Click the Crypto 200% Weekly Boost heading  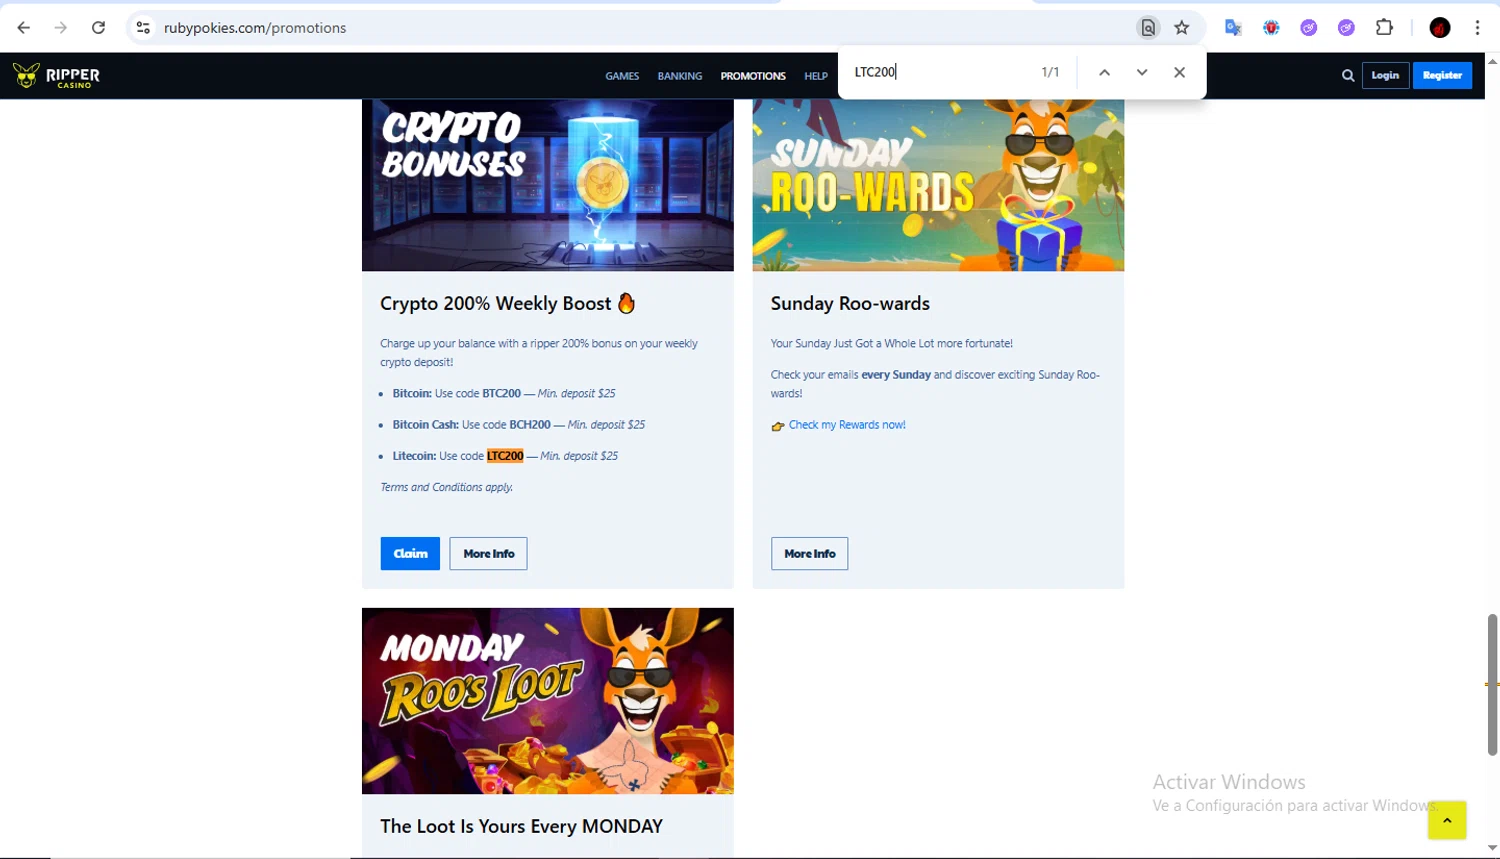click(507, 303)
